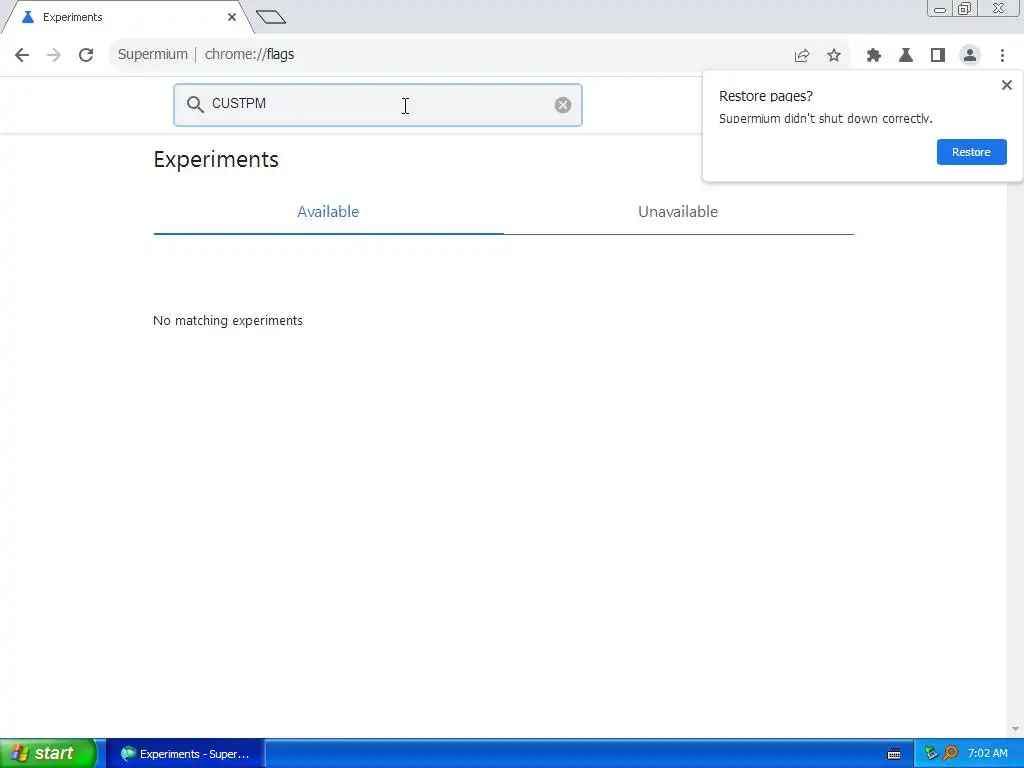Click the No matching experiments message

[x=228, y=321]
